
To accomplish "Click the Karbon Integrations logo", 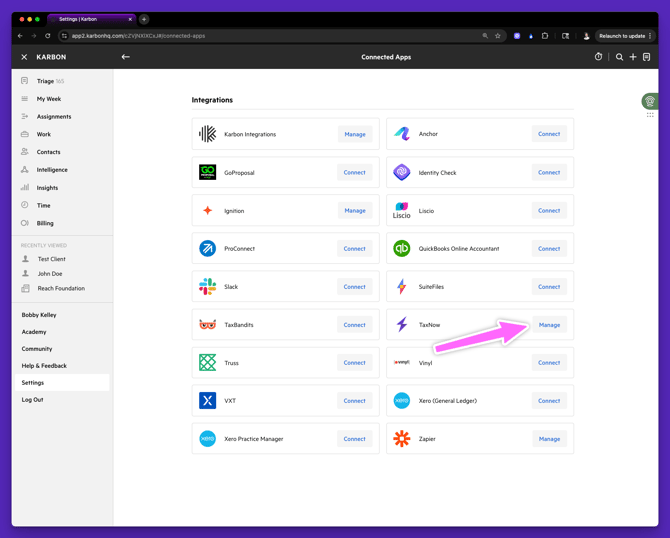I will [208, 134].
